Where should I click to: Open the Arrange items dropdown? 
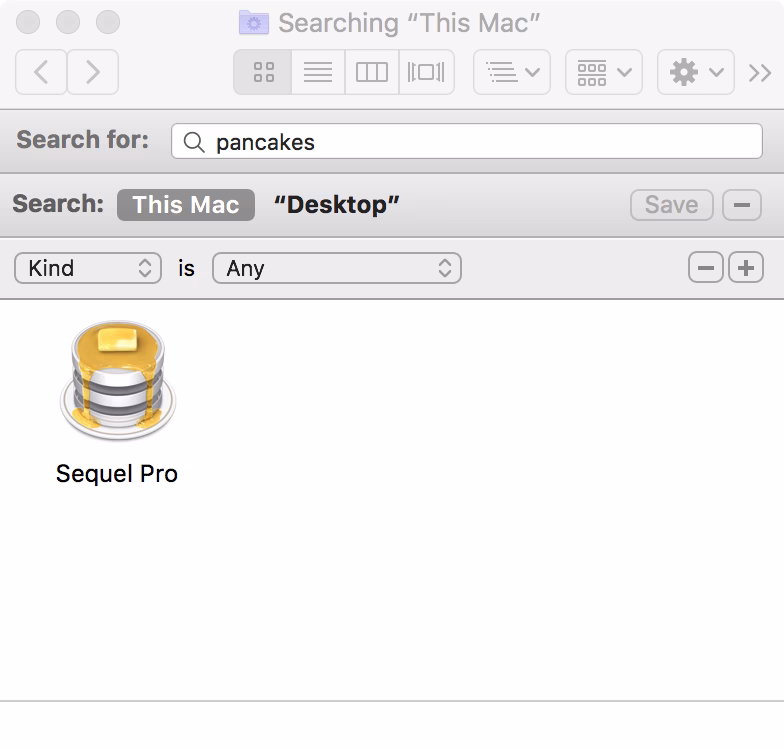pos(512,72)
